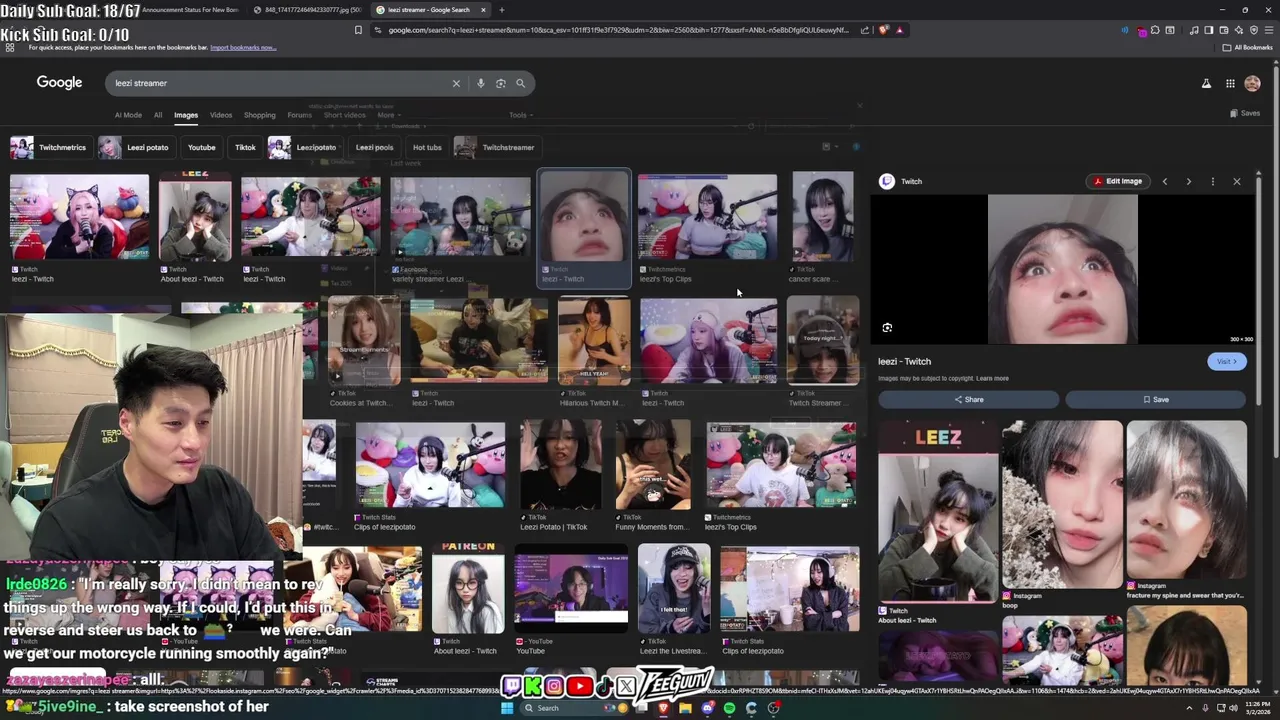Open more options in image preview panel
1280x720 pixels.
point(1213,181)
